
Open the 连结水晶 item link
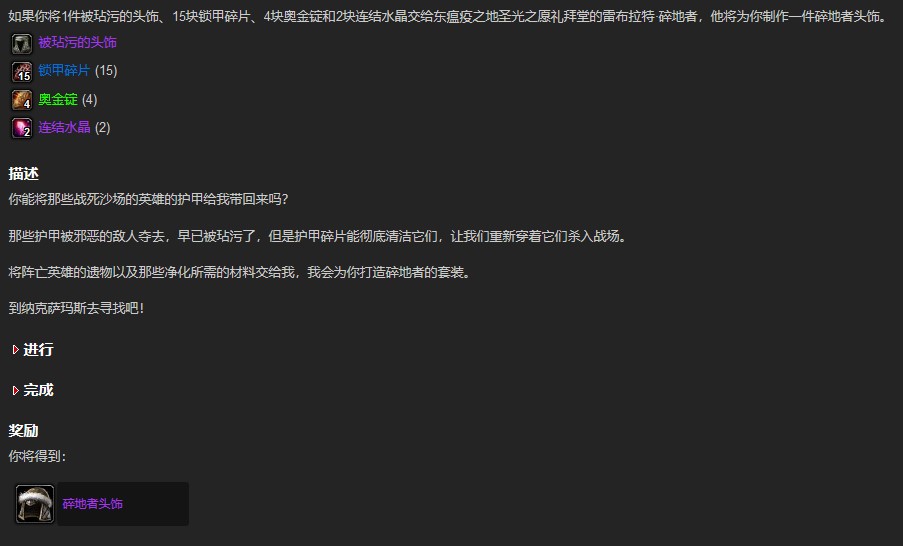tap(64, 127)
